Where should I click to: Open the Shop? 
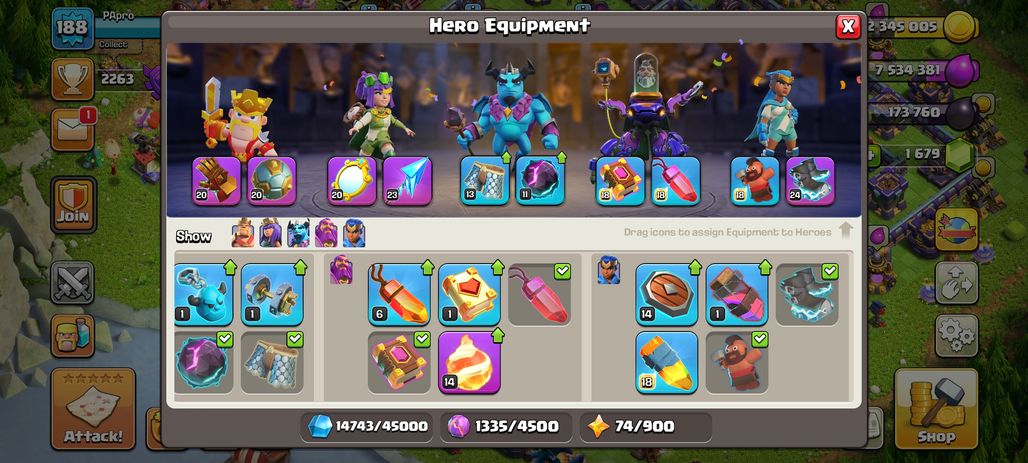coord(936,408)
